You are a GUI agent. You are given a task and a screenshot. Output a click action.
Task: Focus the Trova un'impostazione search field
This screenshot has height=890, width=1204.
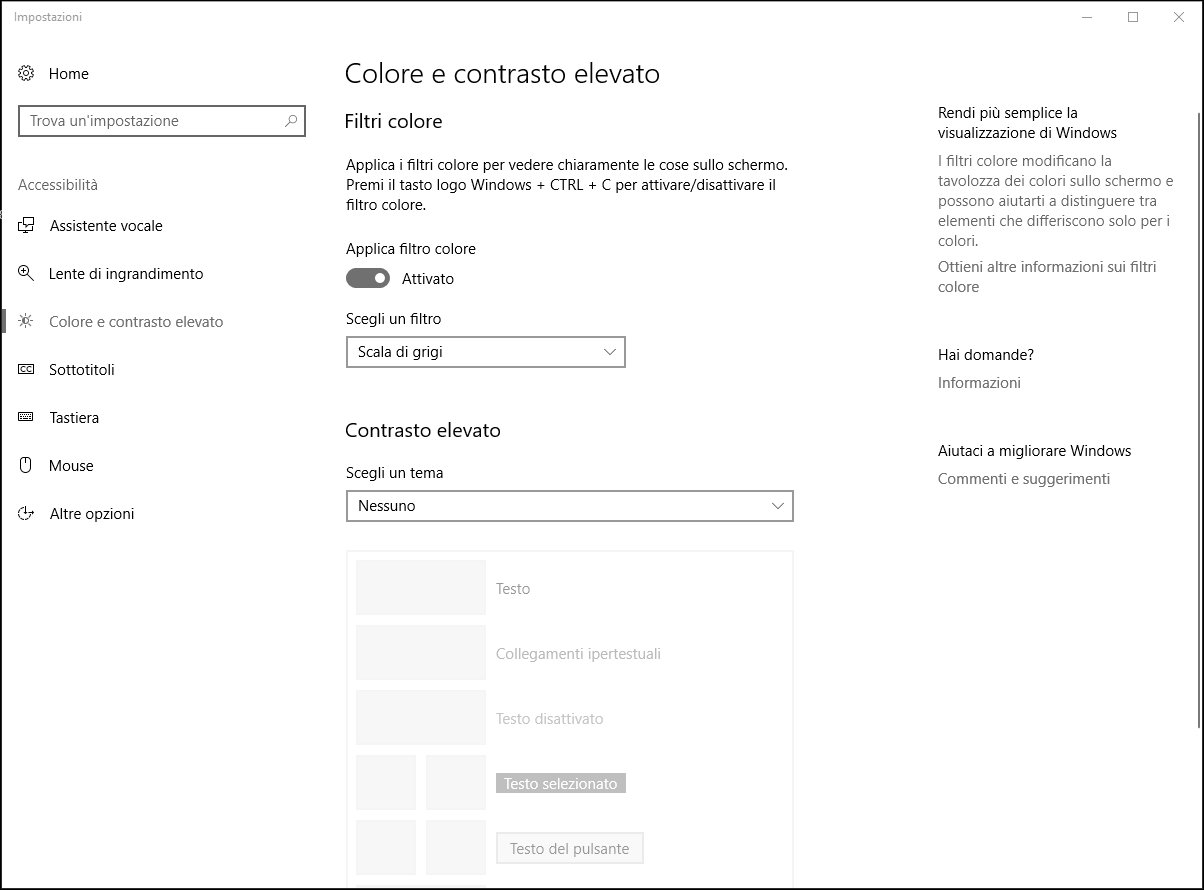click(x=150, y=121)
